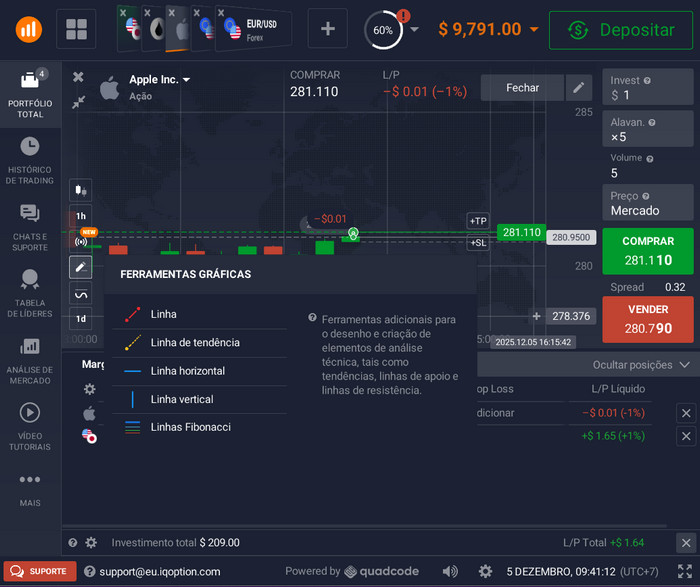This screenshot has width=700, height=587.
Task: Close the Apple chart with X
Action: pyautogui.click(x=78, y=77)
